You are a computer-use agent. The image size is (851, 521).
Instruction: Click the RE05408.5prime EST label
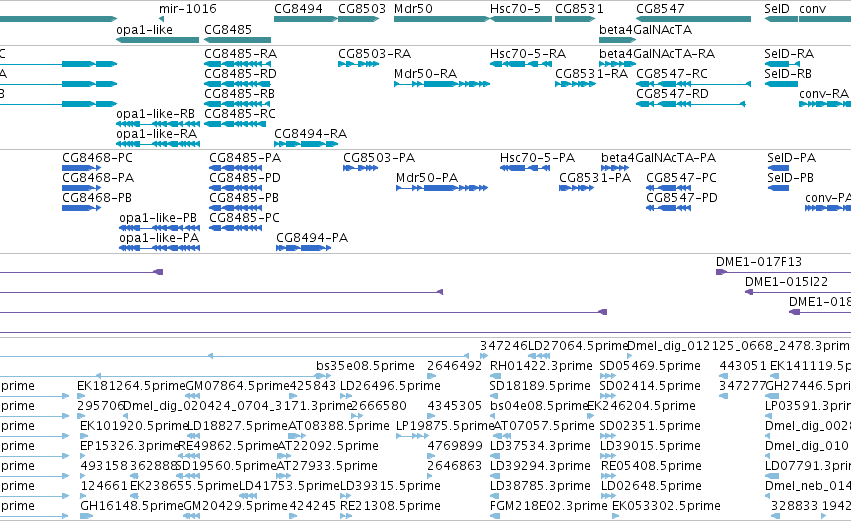pyautogui.click(x=651, y=467)
